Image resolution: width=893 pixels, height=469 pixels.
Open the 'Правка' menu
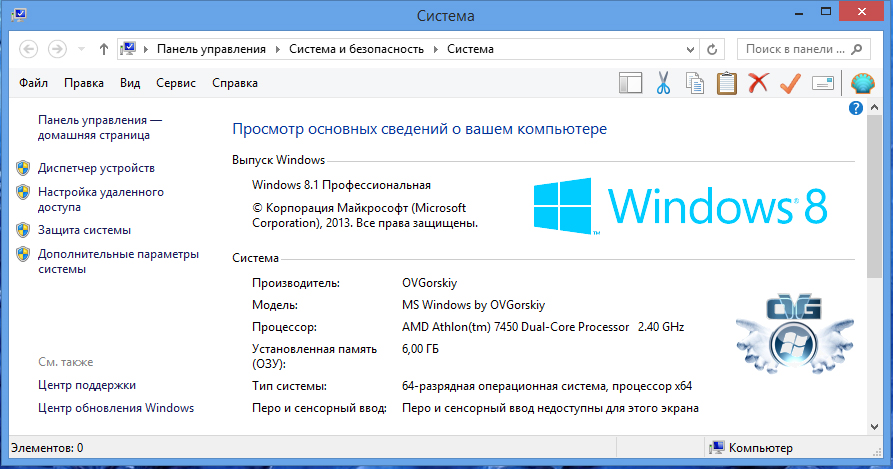84,83
